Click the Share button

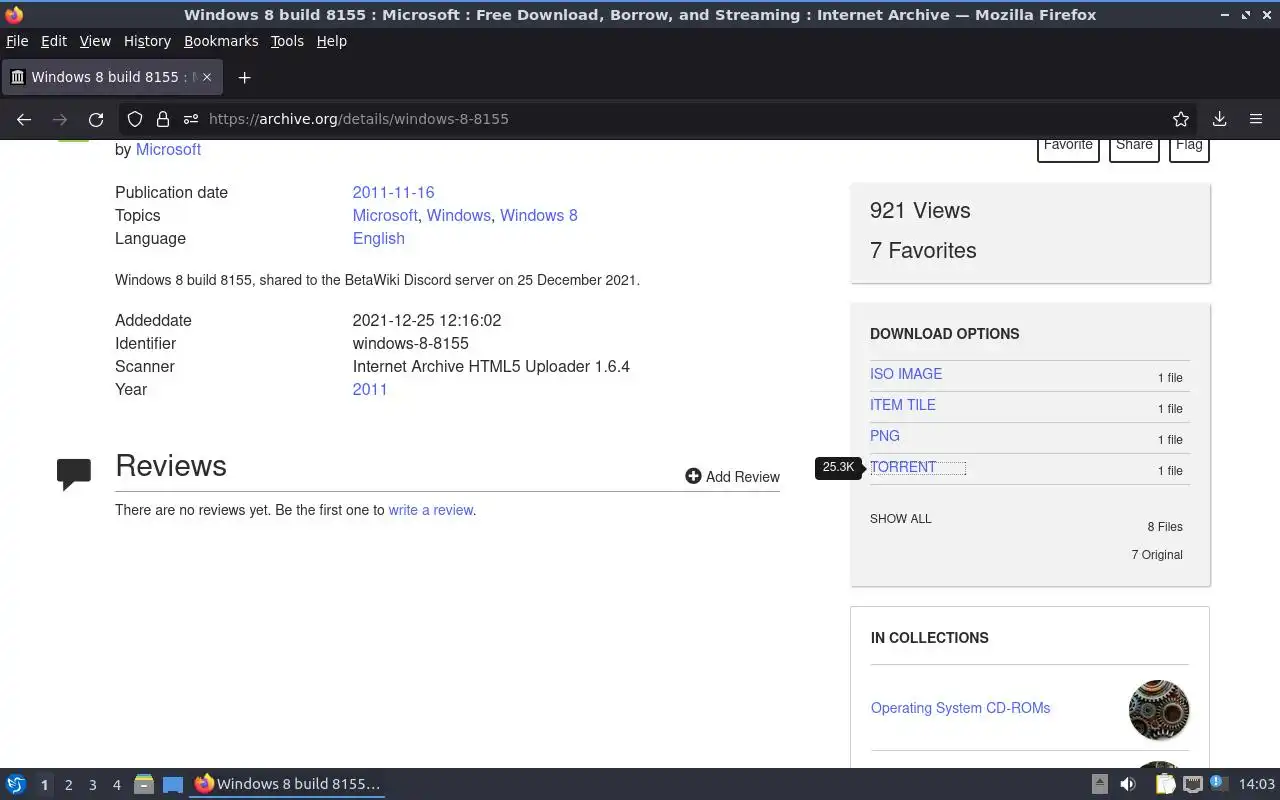click(1134, 149)
